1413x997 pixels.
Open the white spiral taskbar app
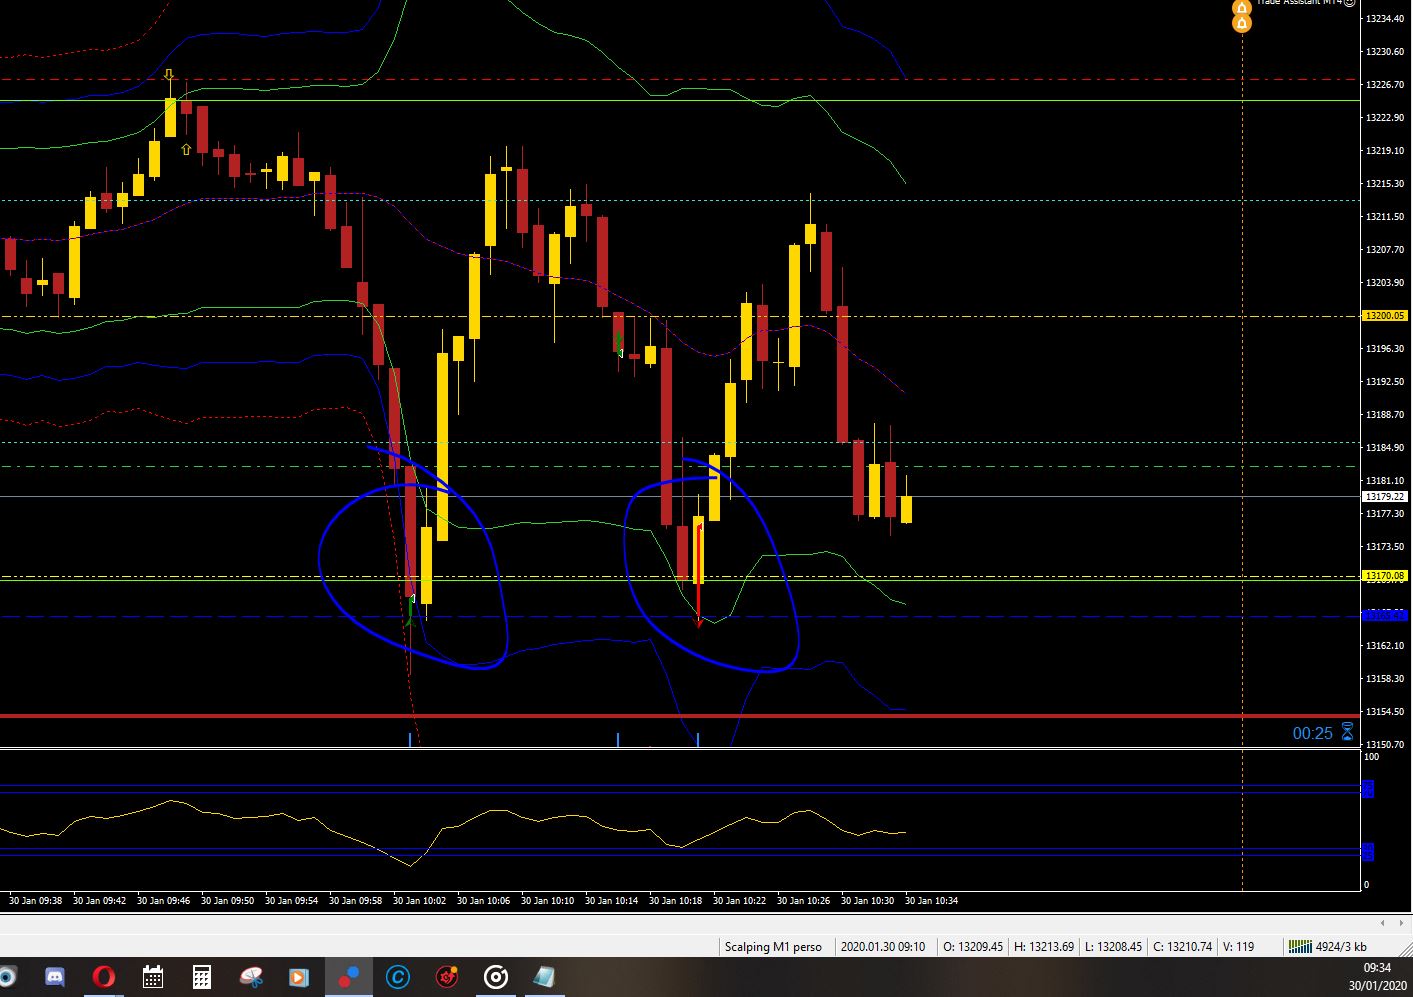pyautogui.click(x=496, y=977)
